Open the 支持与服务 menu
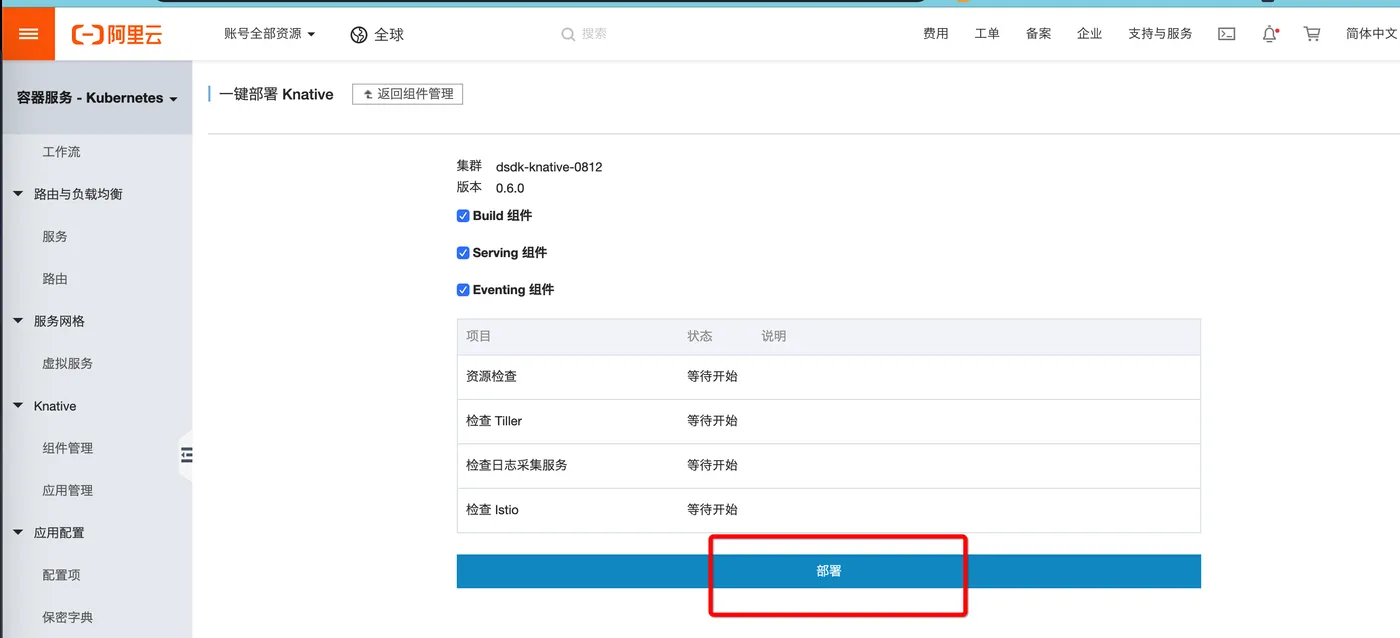Screen dimensions: 1400x638 1160,34
